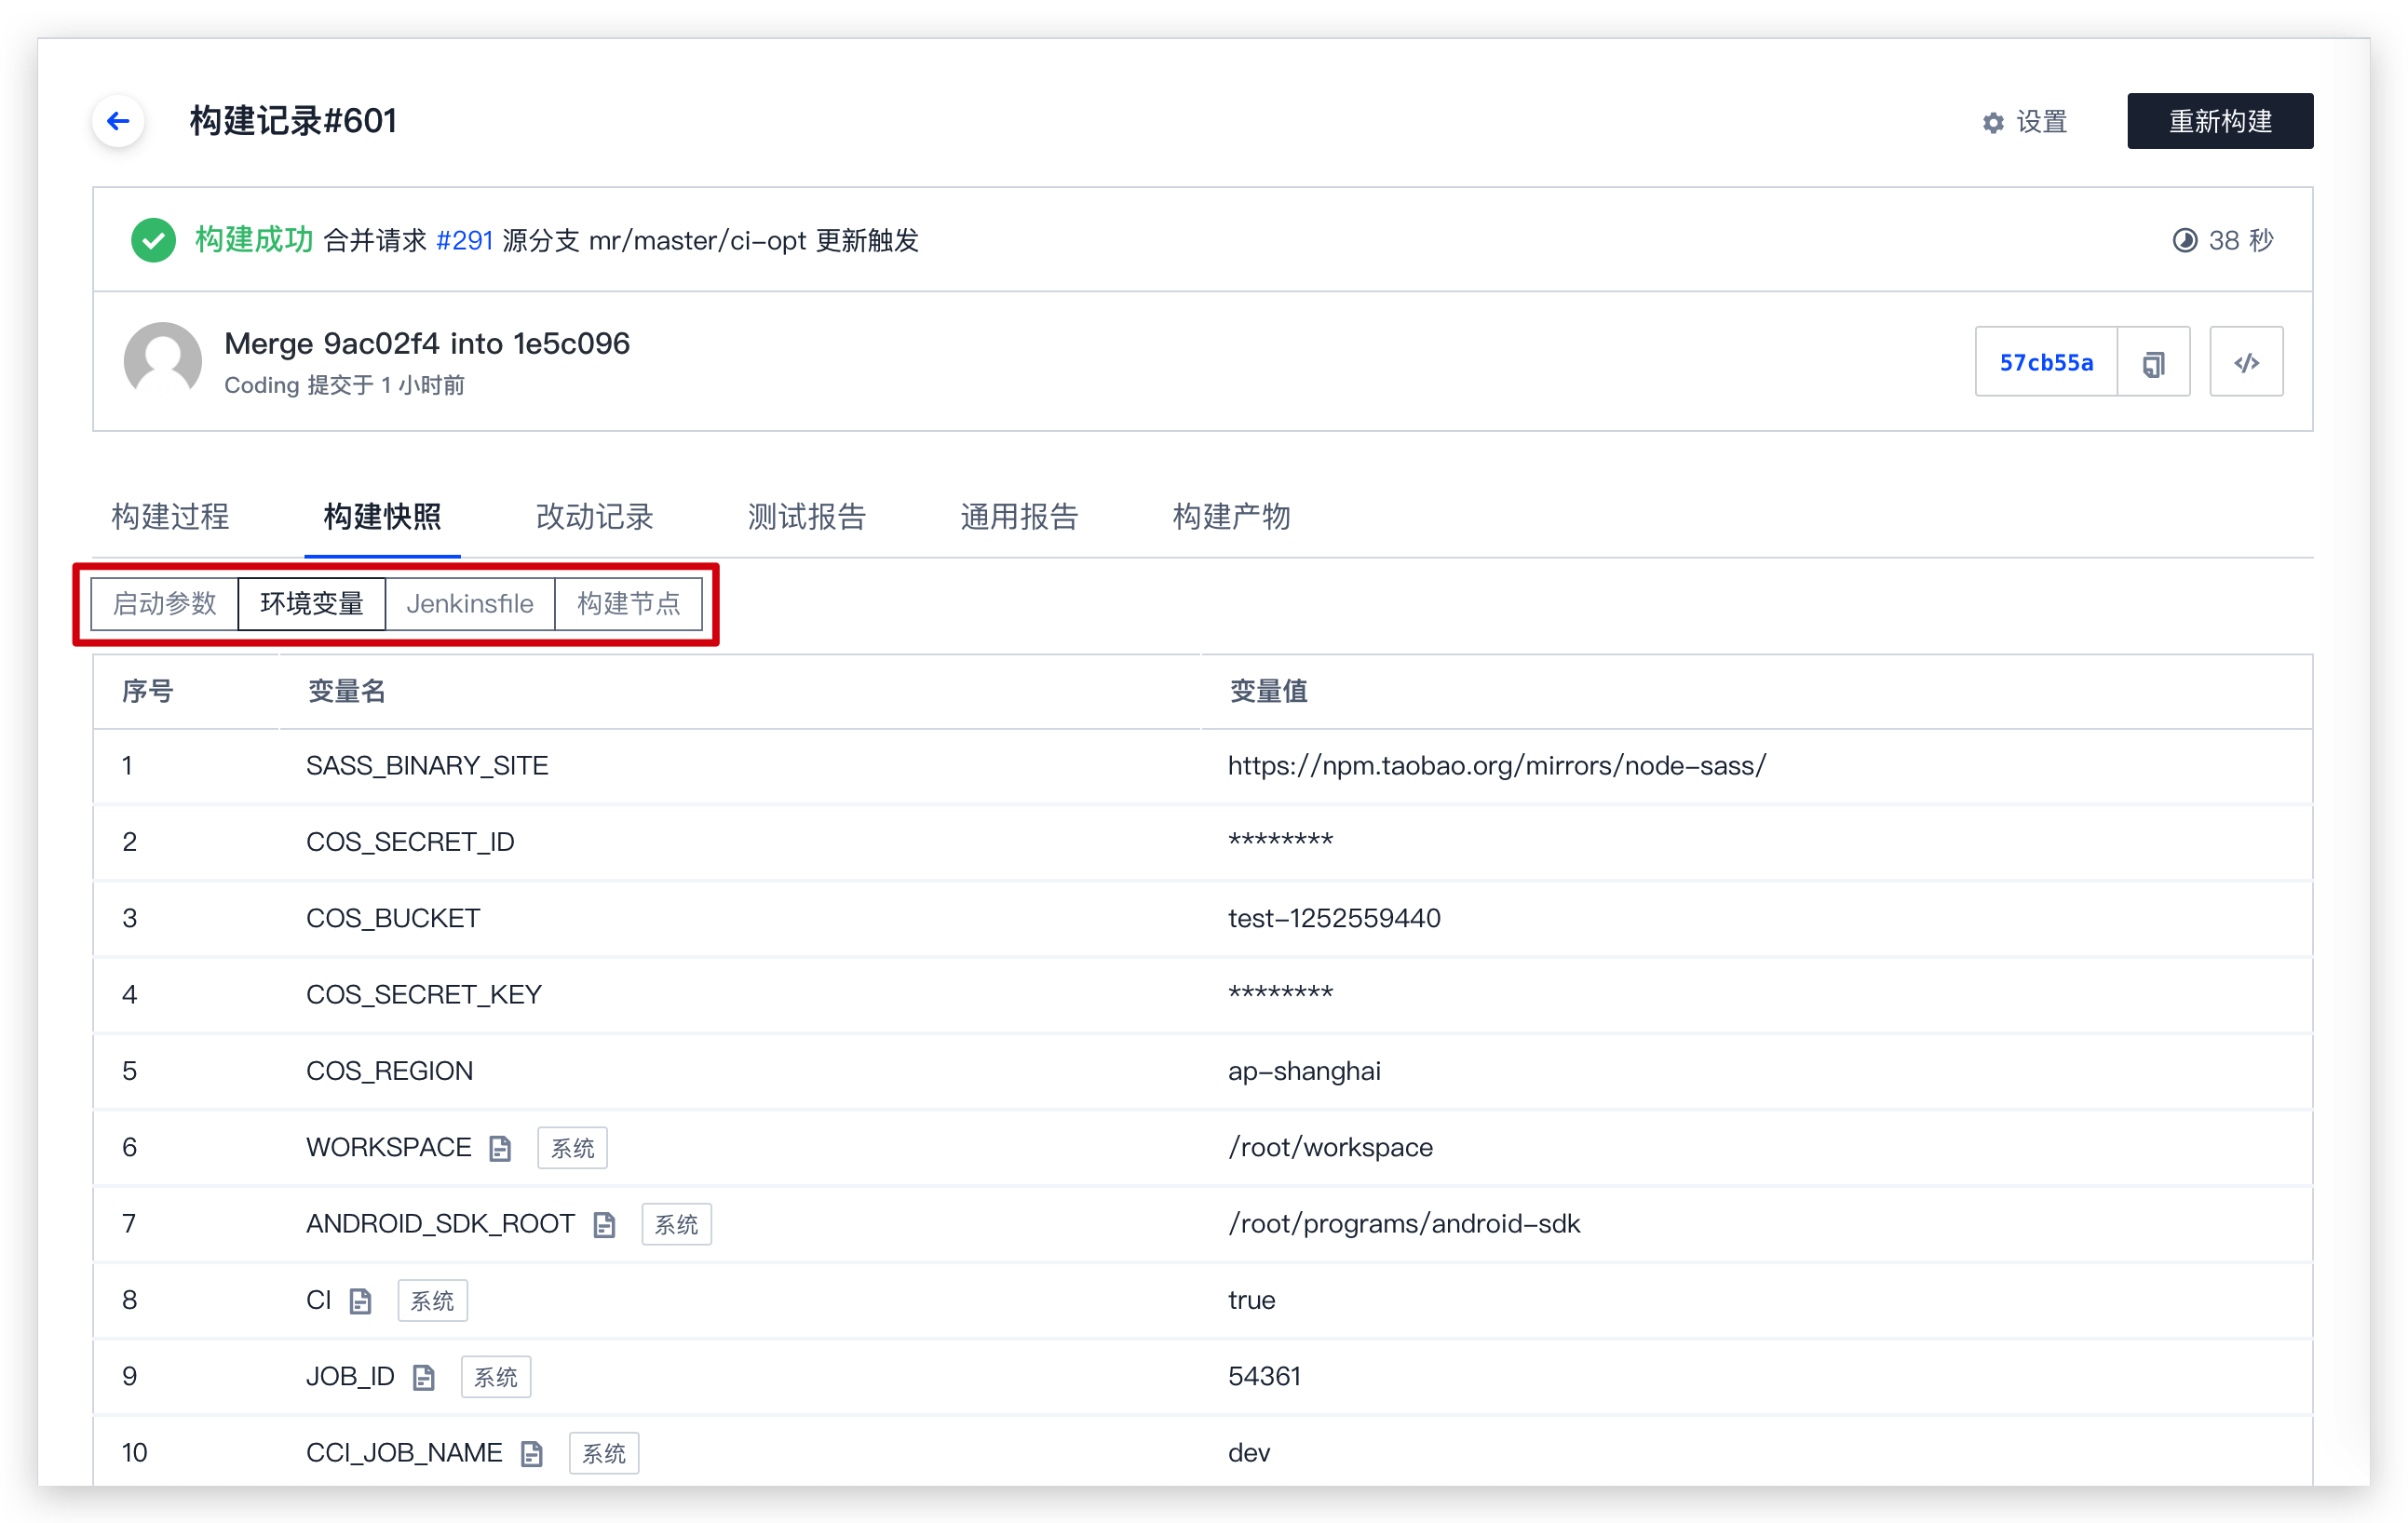2408x1523 pixels.
Task: Click the 系统 tag in JOB_ID row
Action: 496,1377
